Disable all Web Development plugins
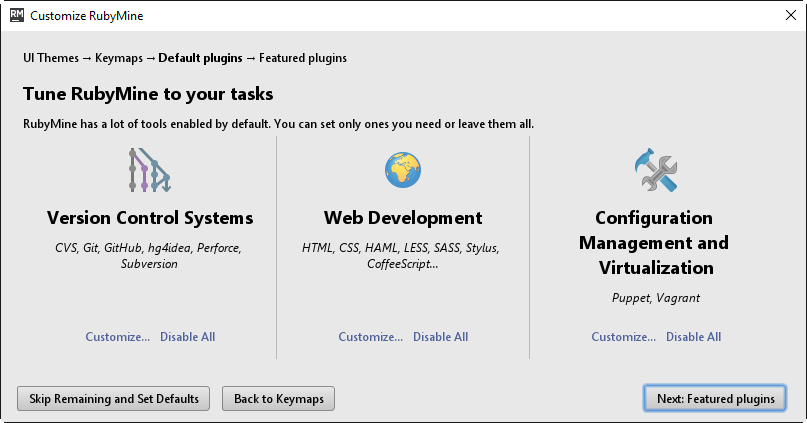The height and width of the screenshot is (423, 807). click(440, 337)
